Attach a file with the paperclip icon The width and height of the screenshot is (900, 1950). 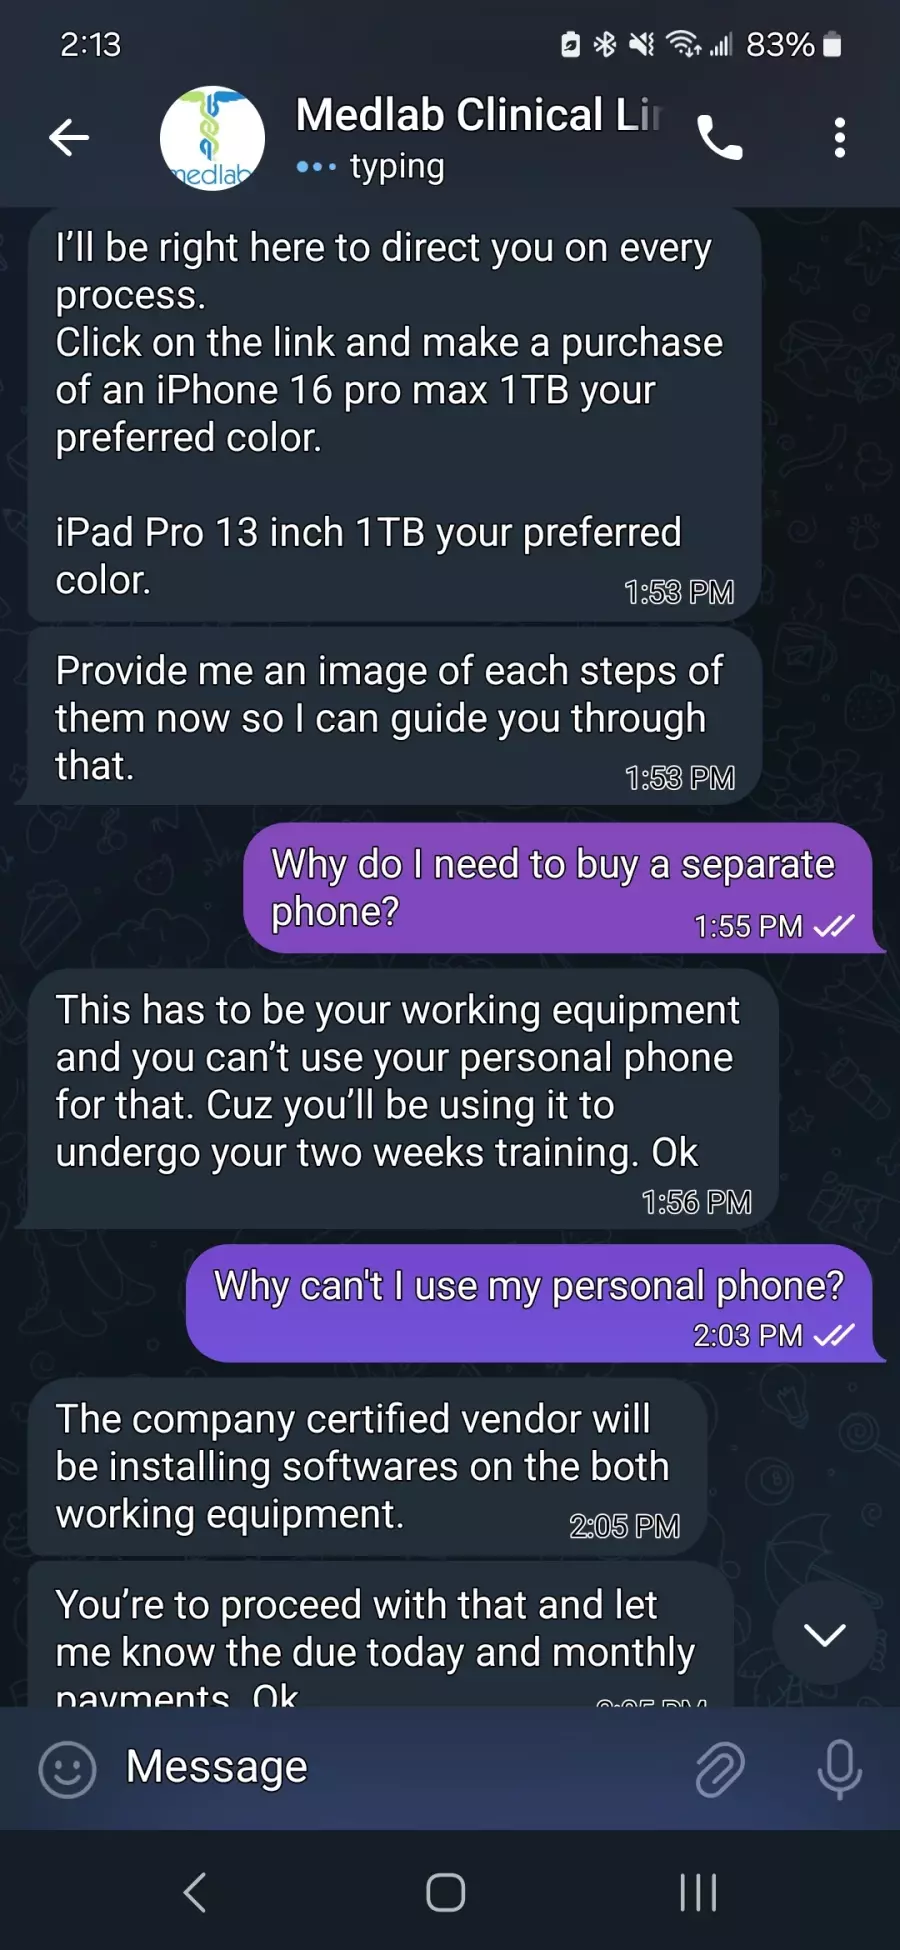[x=720, y=1769]
